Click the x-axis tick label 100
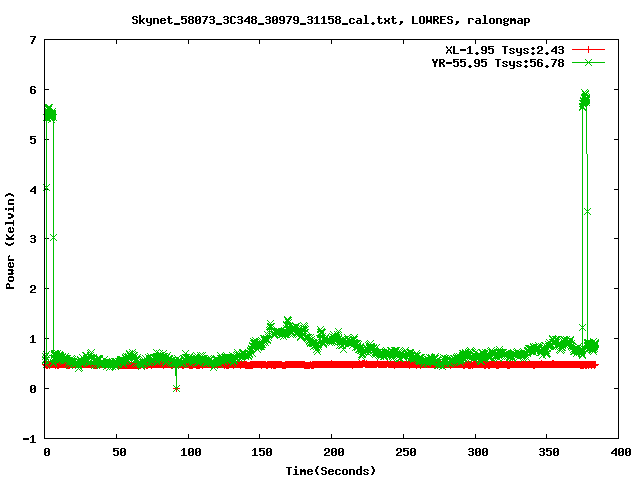Screen dimensions: 640x480 (x=191, y=452)
